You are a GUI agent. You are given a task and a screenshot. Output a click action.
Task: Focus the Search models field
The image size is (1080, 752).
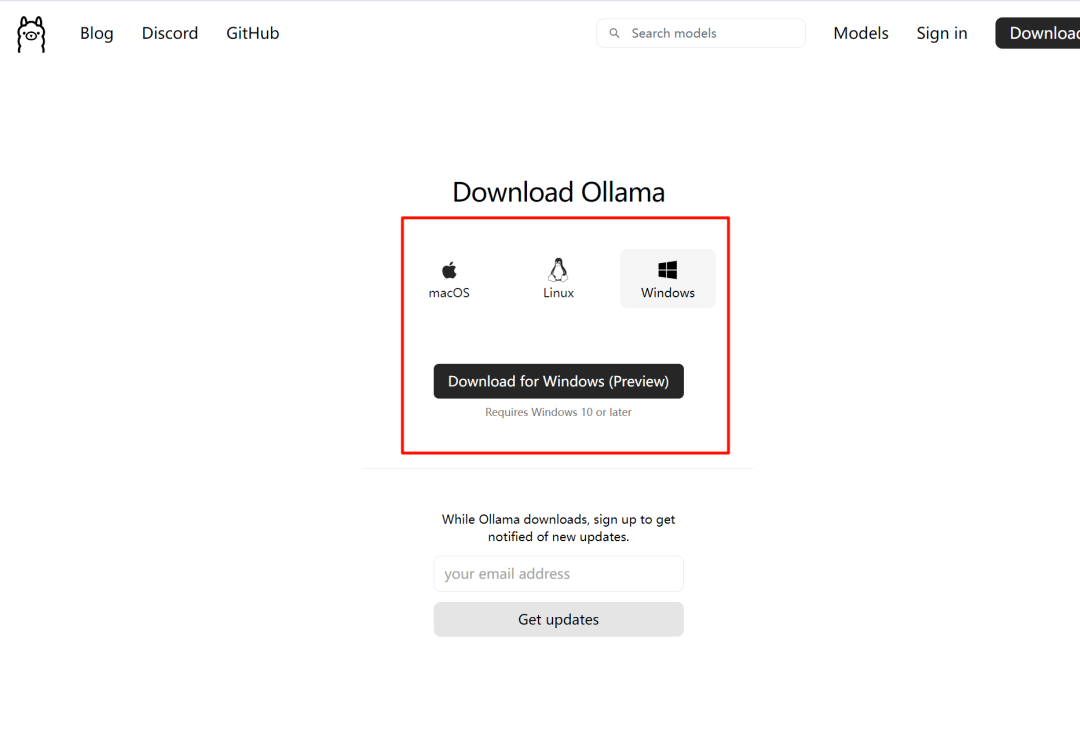click(710, 33)
